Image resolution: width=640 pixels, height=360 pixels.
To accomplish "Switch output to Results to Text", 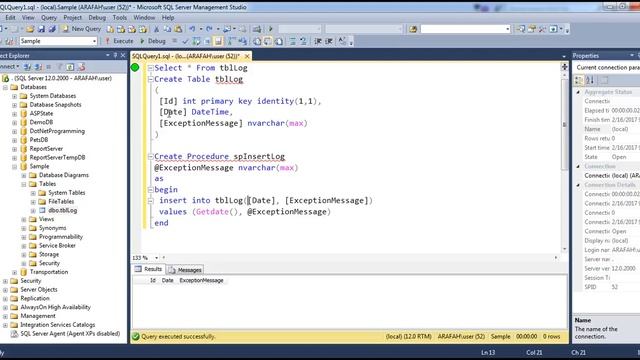I will coord(257,41).
